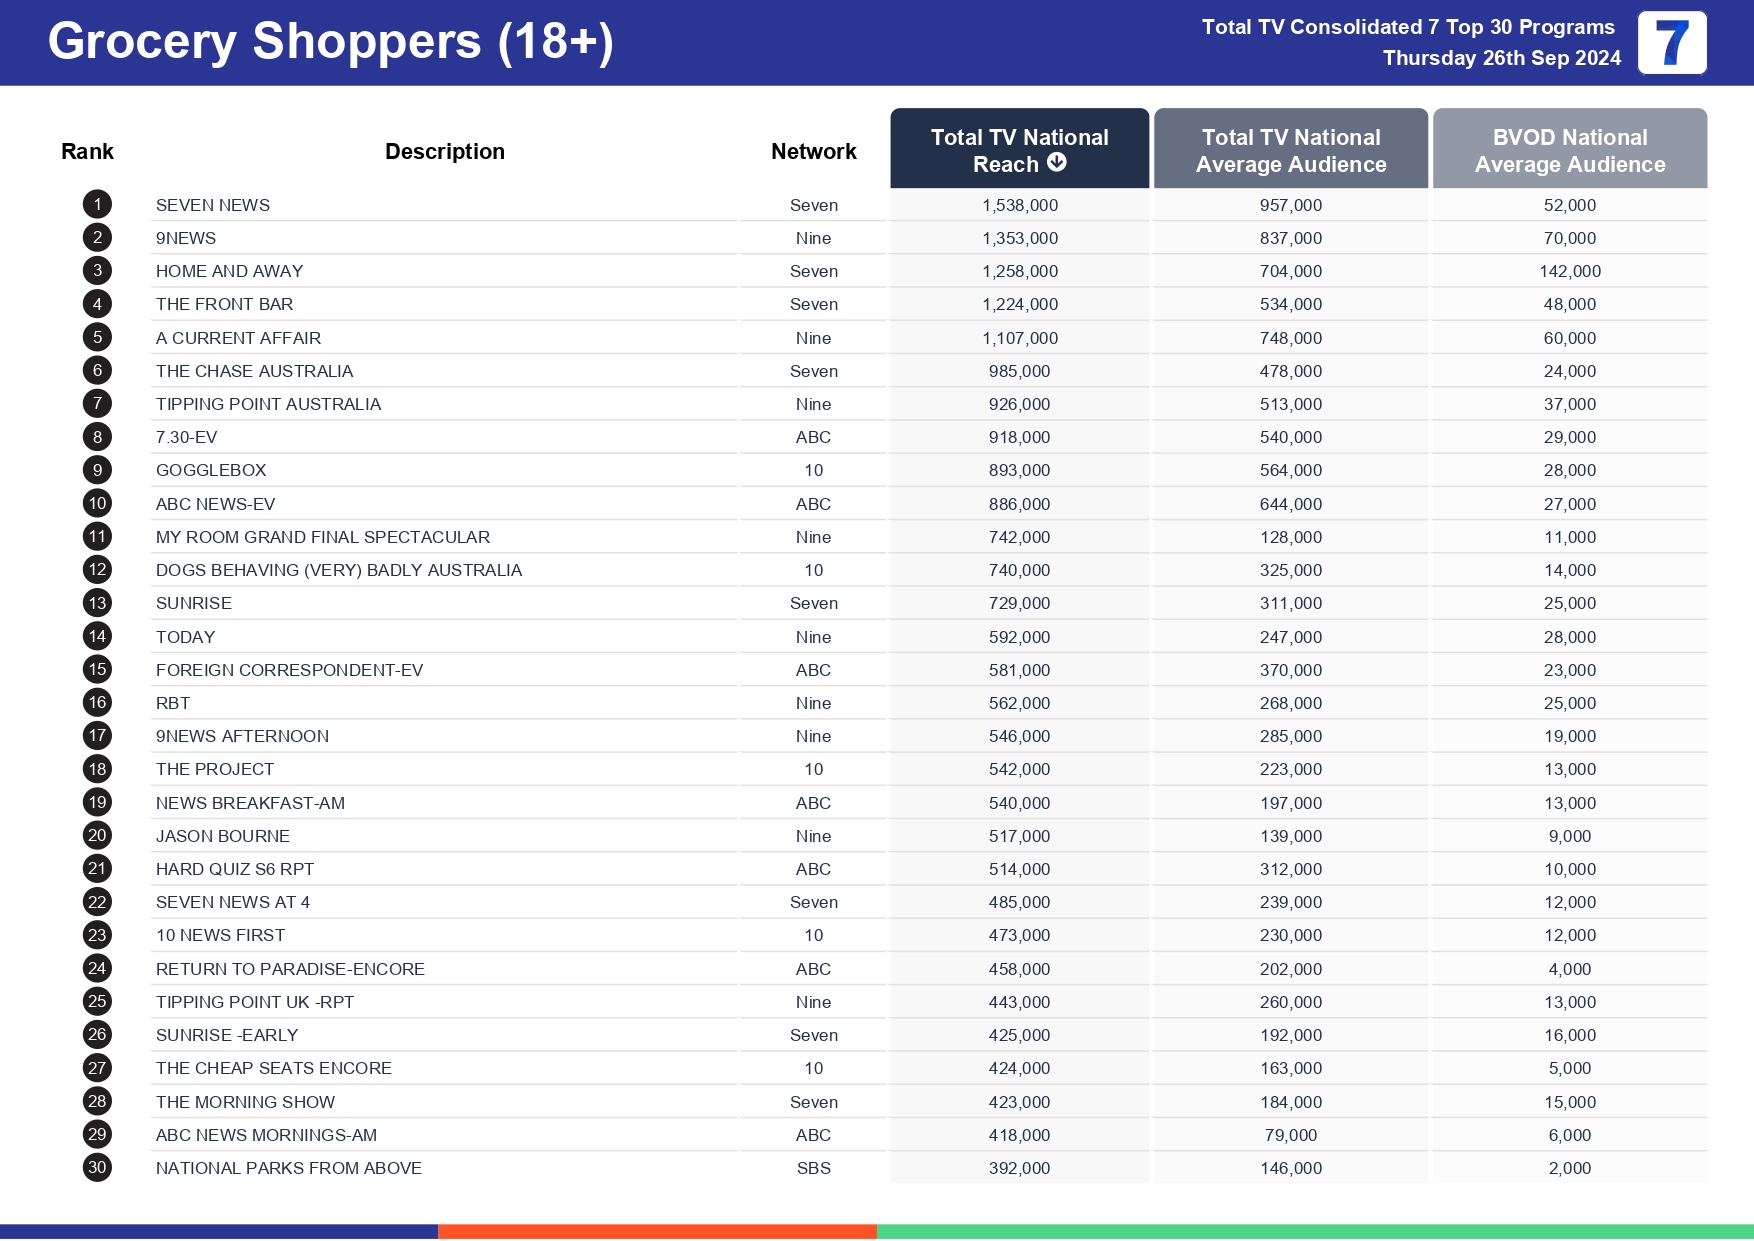Viewport: 1754px width, 1241px height.
Task: Click the SEVEN NEWS program row
Action: point(213,205)
